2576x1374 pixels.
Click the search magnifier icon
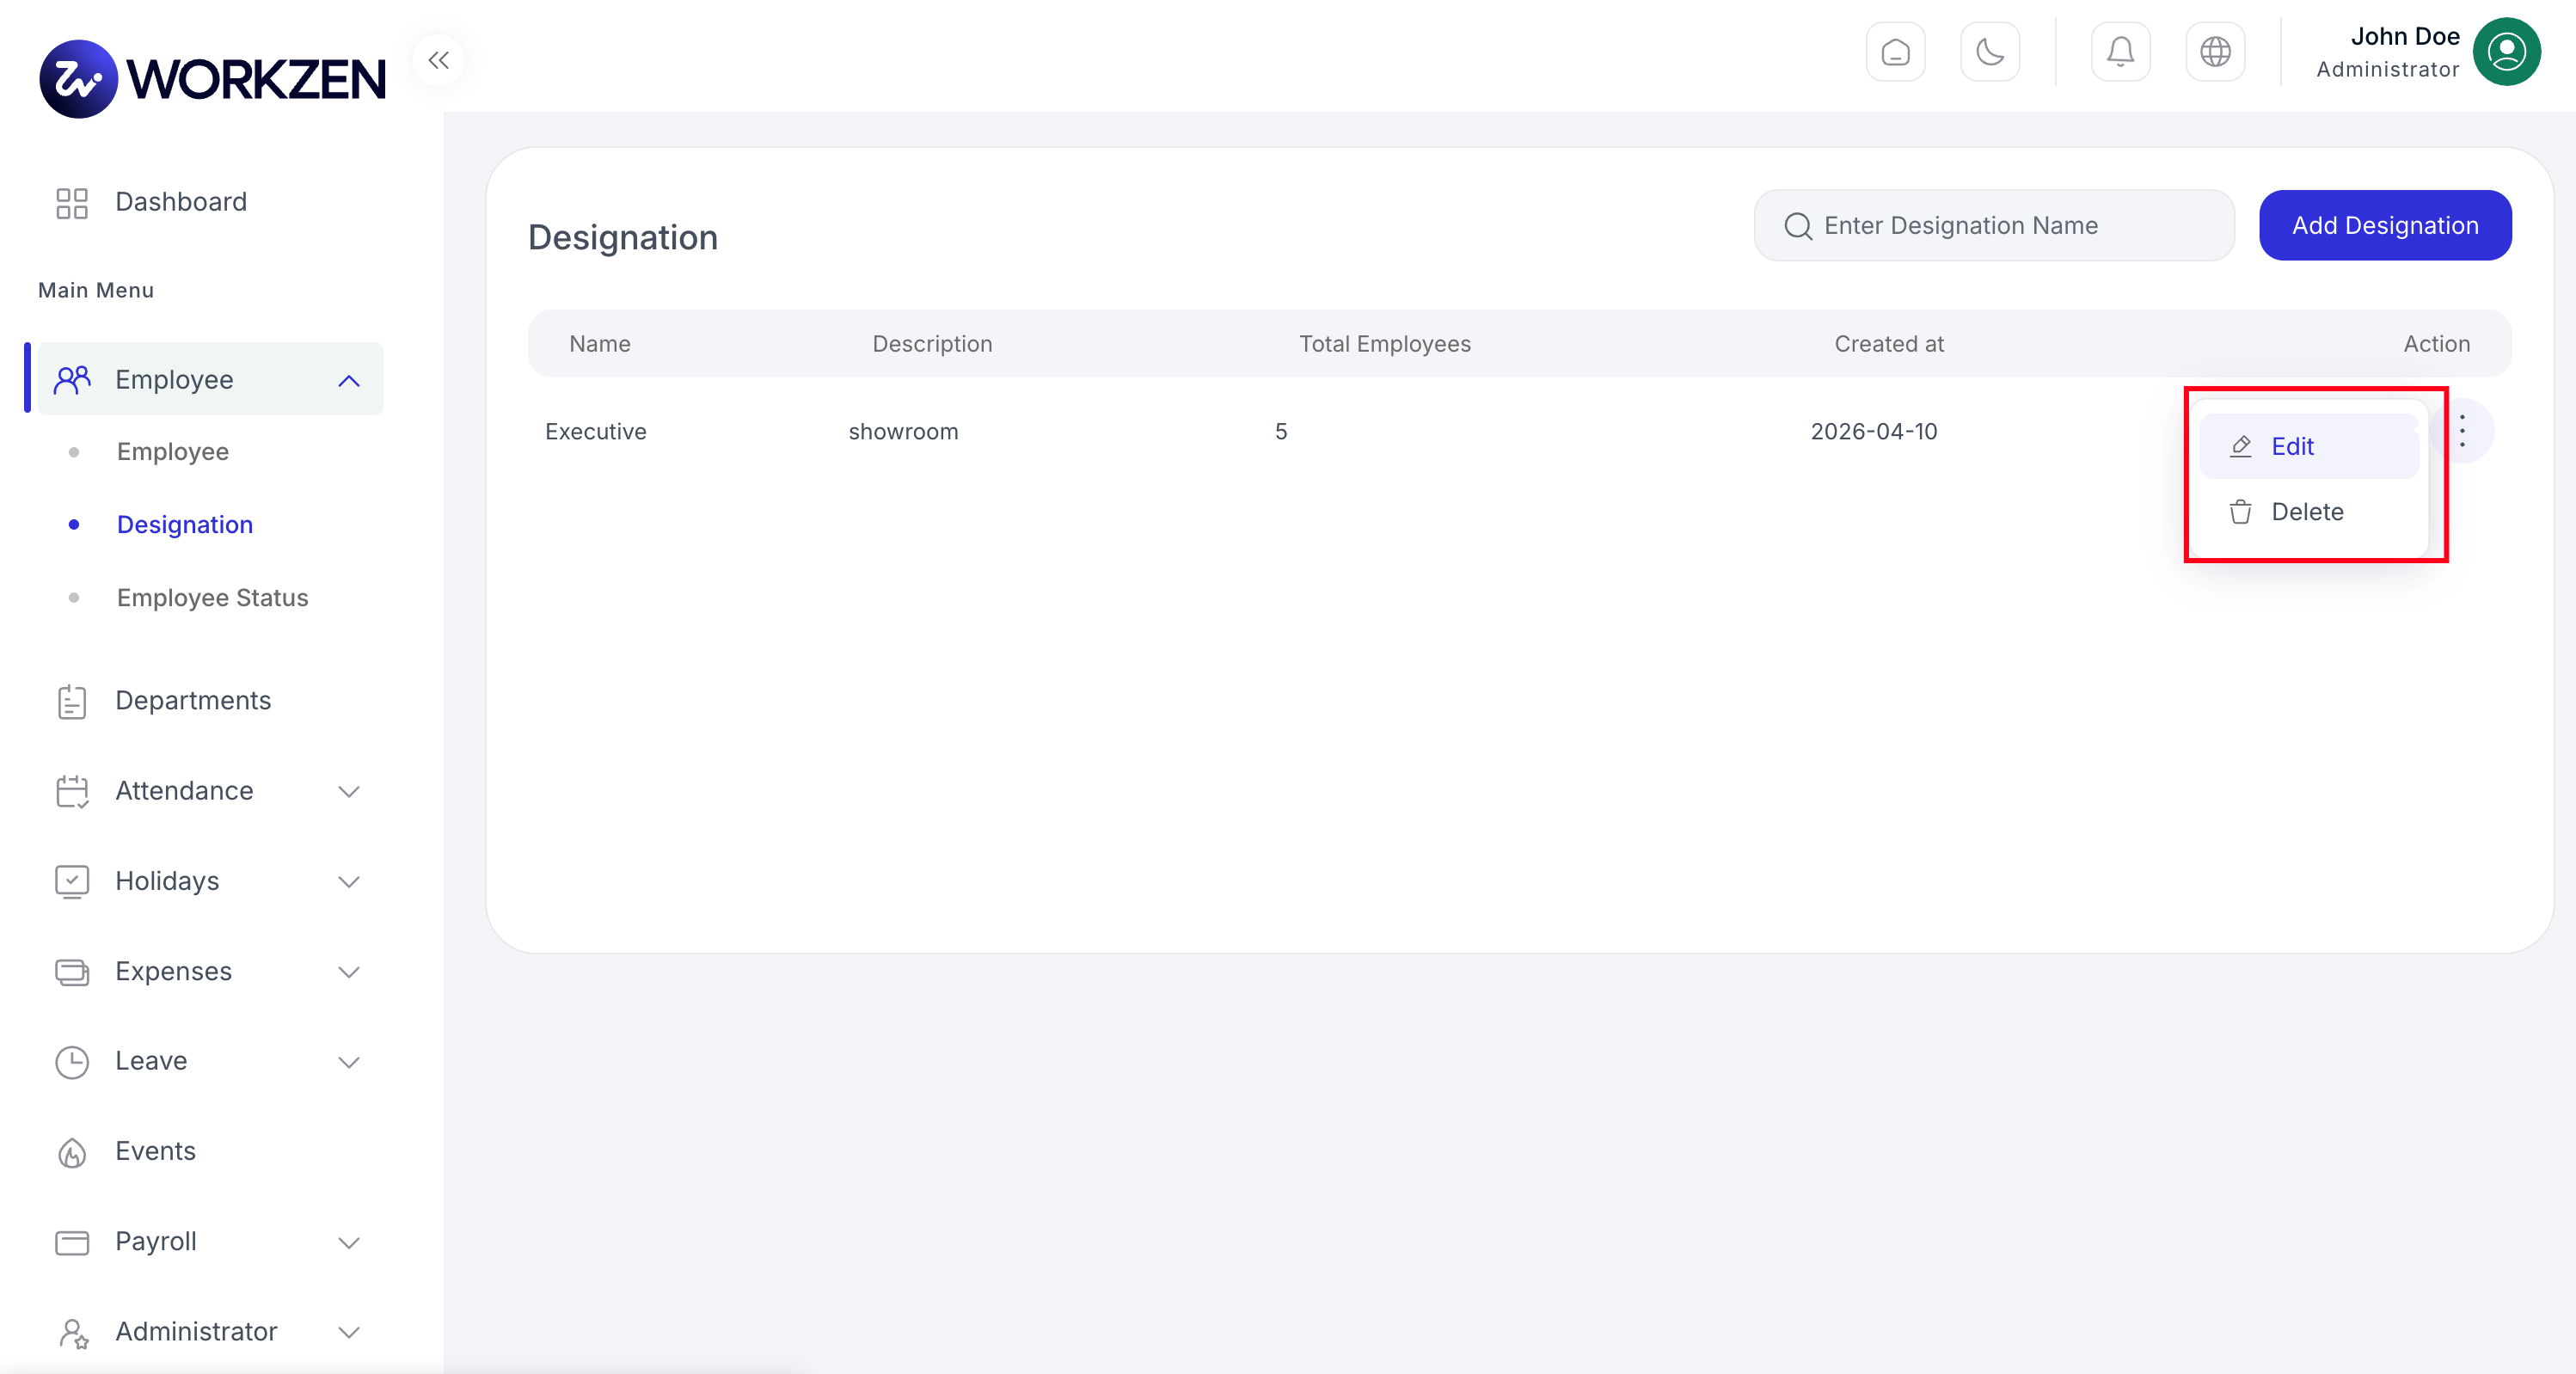tap(1798, 226)
